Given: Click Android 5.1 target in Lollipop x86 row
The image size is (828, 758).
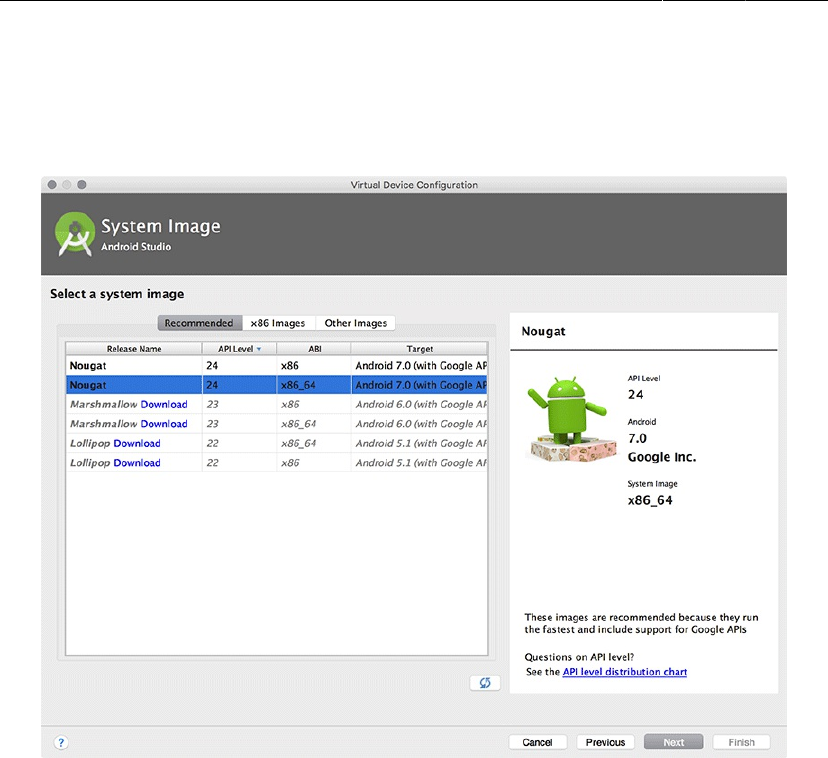Looking at the screenshot, I should click(x=419, y=463).
